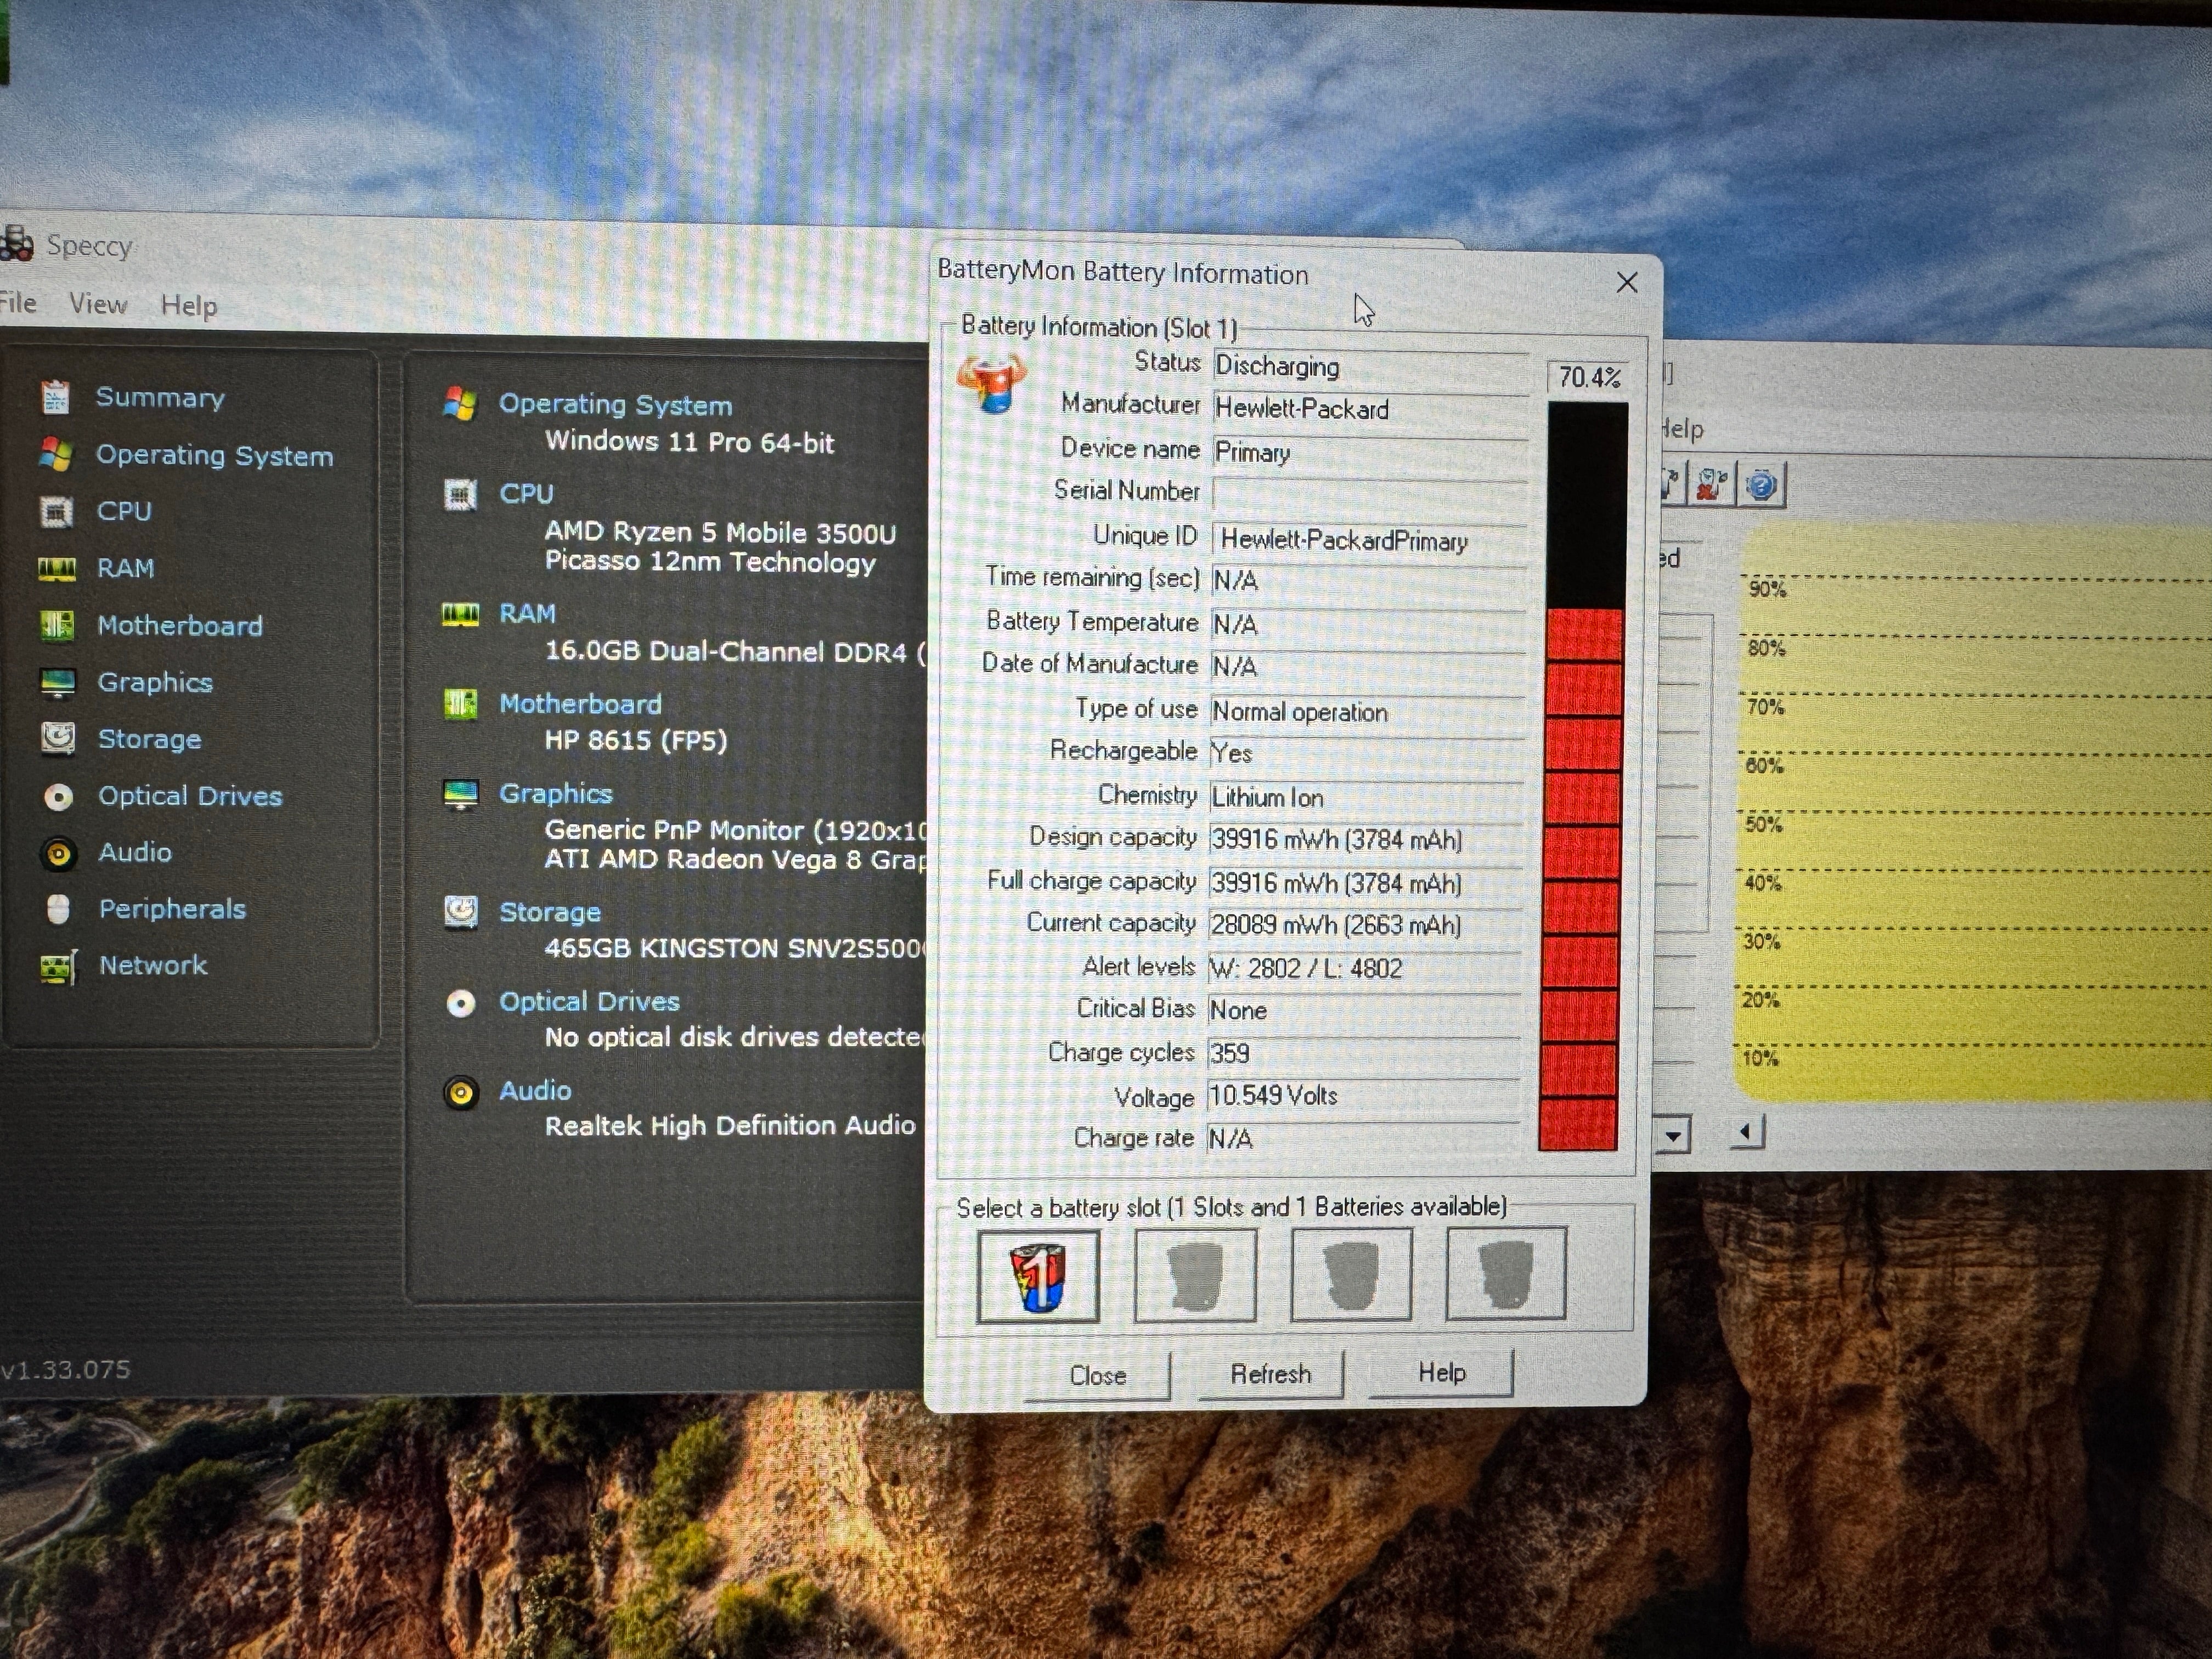This screenshot has width=2212, height=1659.
Task: Select the second greyed battery slot
Action: (1195, 1275)
